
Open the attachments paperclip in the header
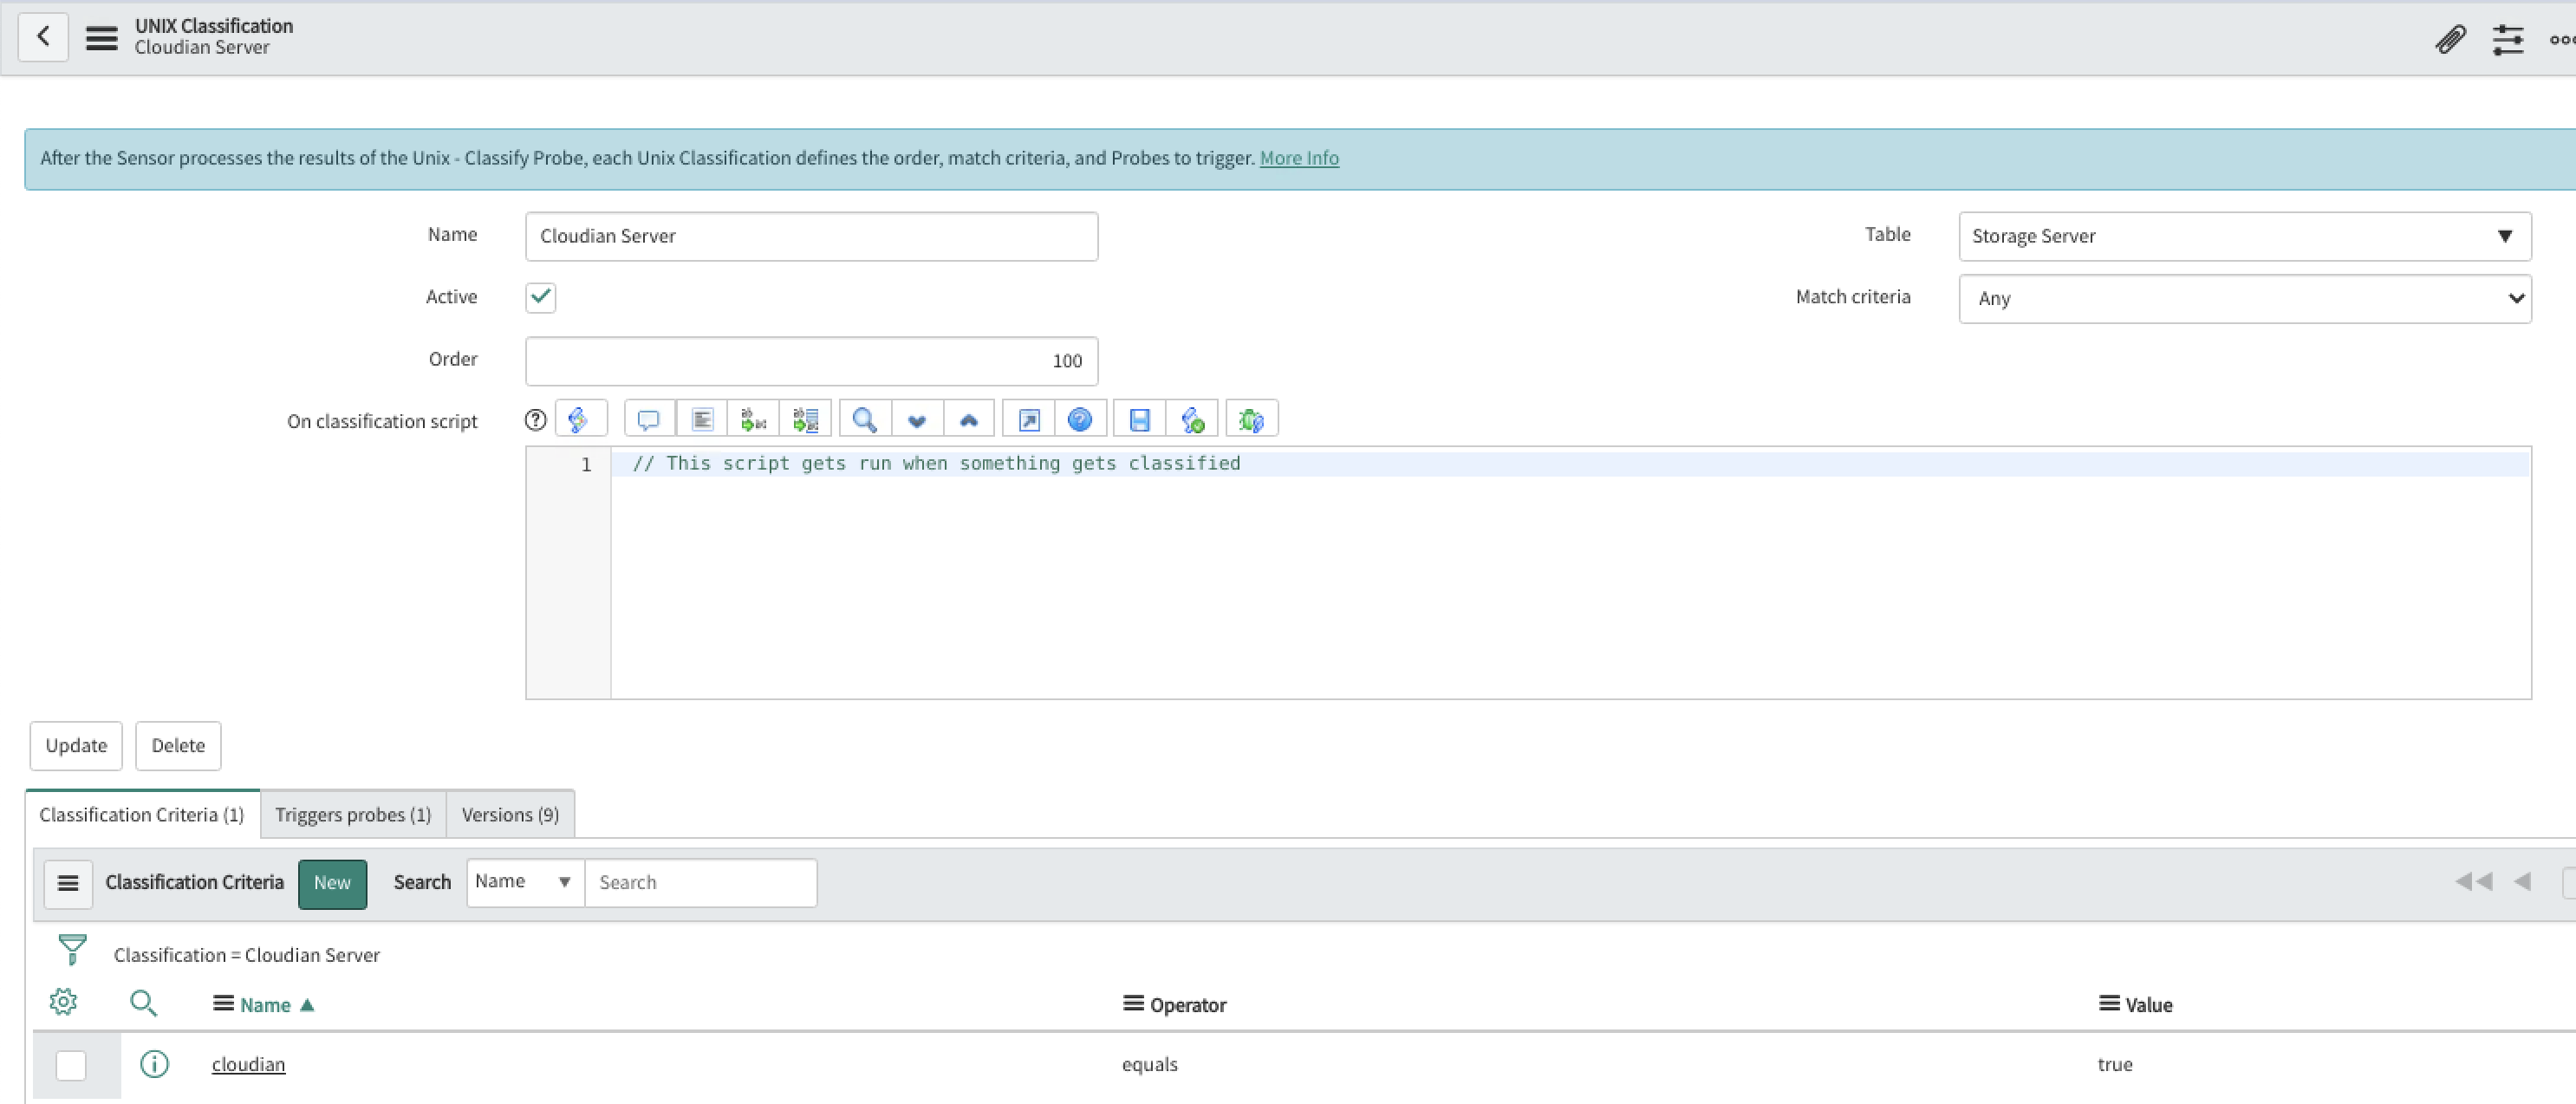point(2449,39)
